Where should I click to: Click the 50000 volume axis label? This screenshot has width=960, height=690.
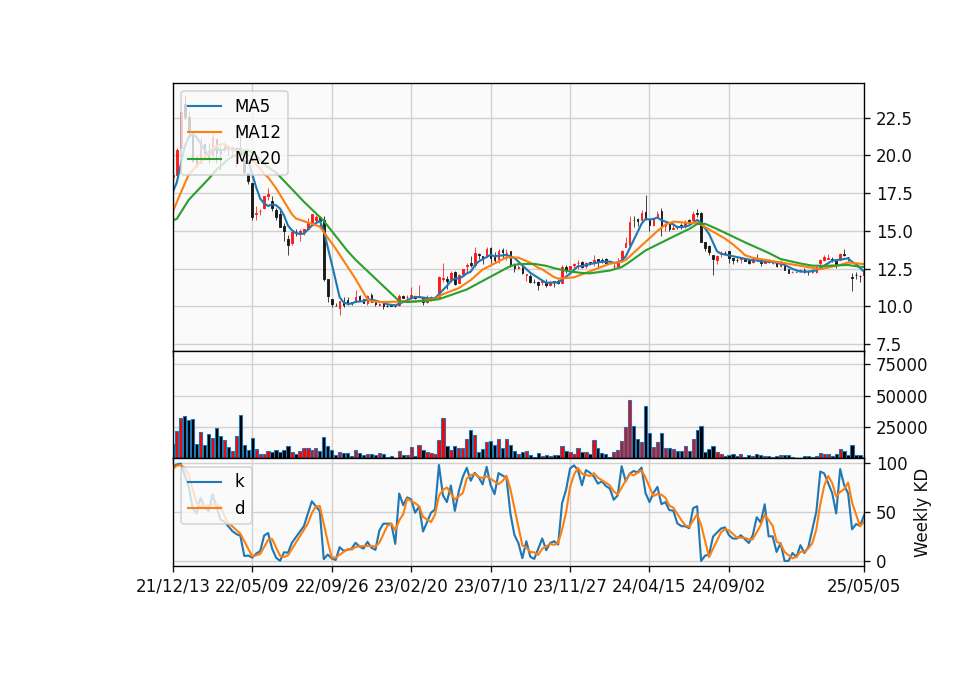coord(902,397)
